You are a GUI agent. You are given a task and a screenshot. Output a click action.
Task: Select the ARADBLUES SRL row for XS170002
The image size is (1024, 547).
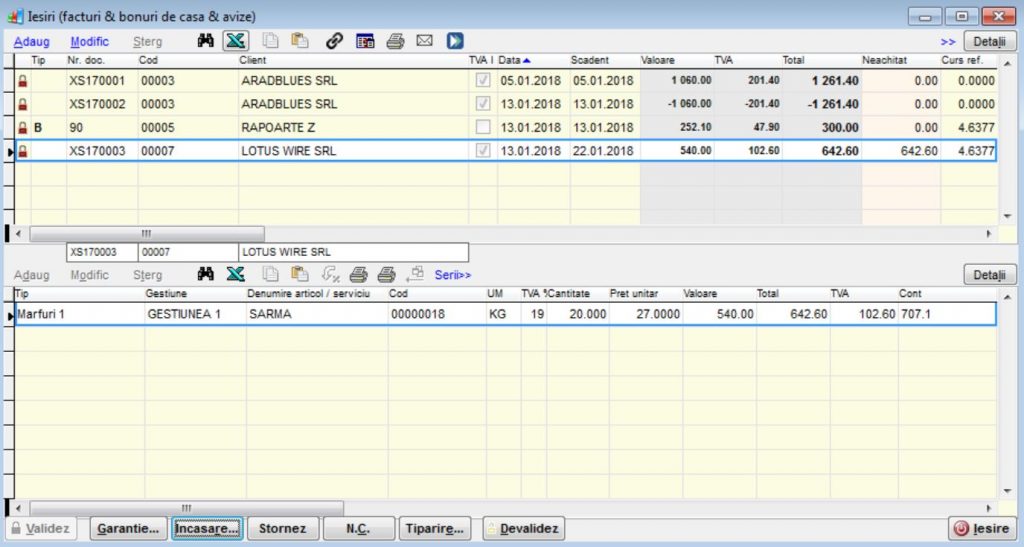(x=289, y=104)
